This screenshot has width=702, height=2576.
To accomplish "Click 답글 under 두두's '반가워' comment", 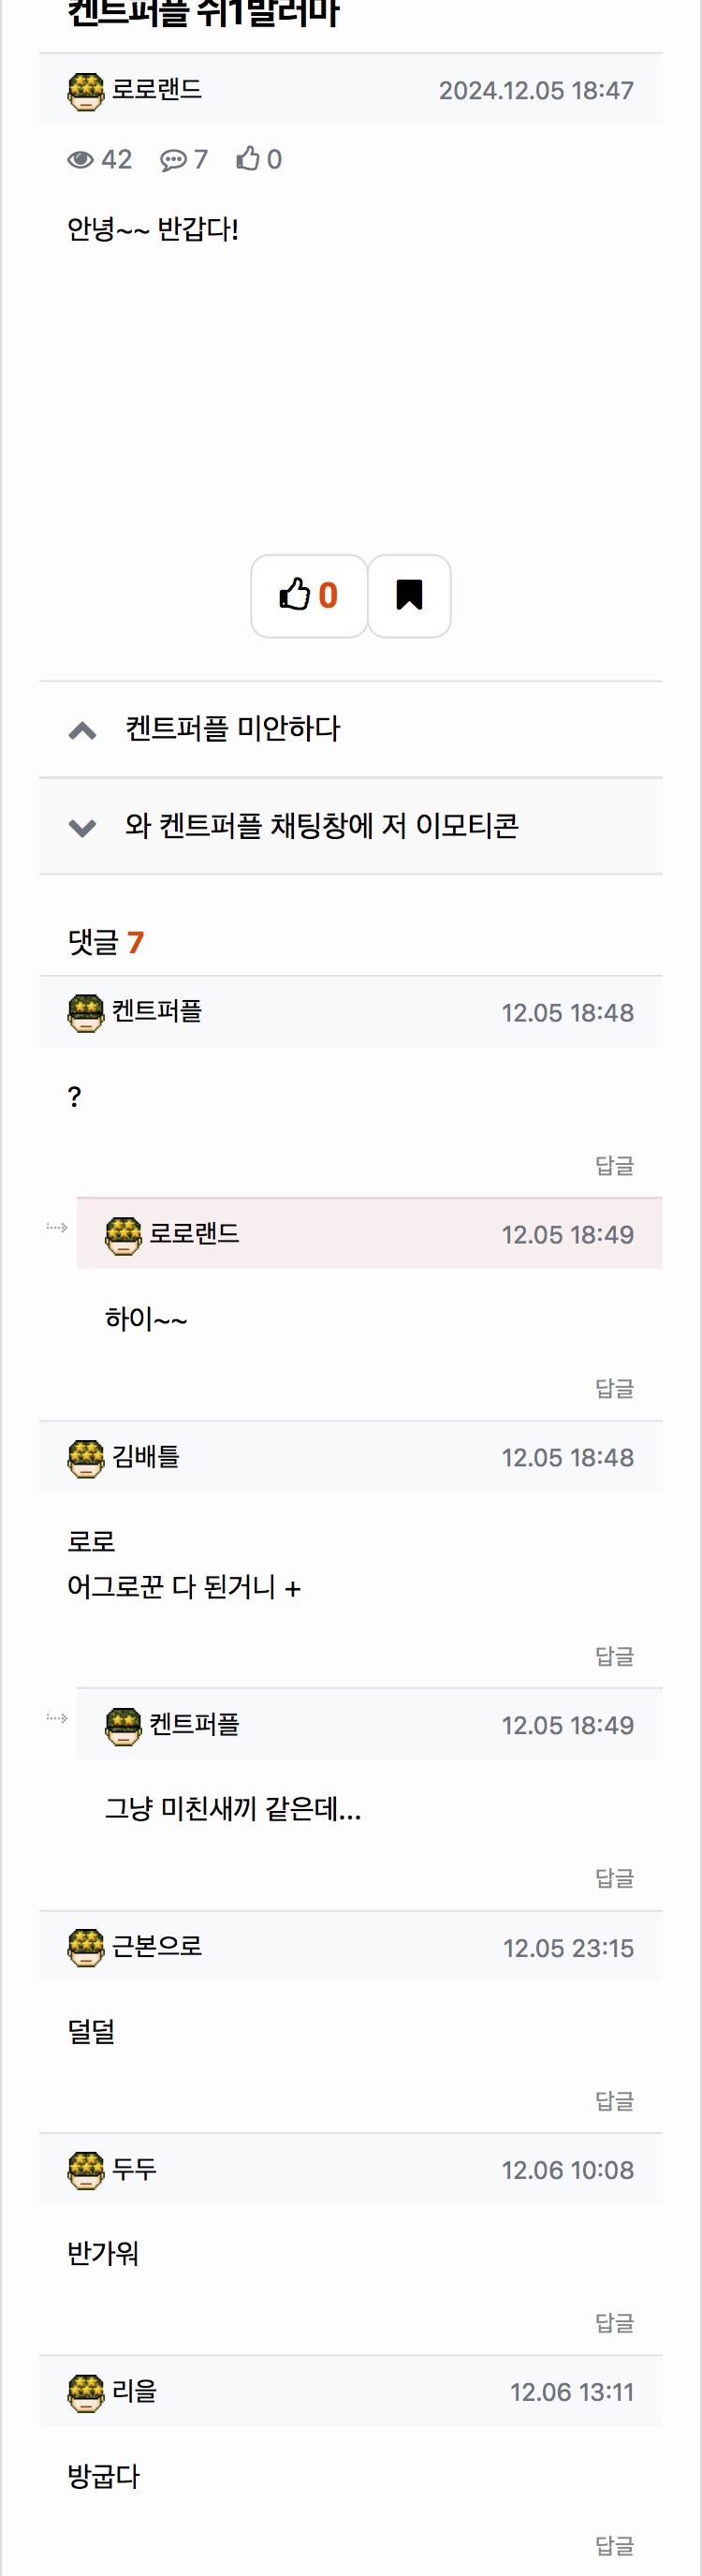I will (614, 2323).
